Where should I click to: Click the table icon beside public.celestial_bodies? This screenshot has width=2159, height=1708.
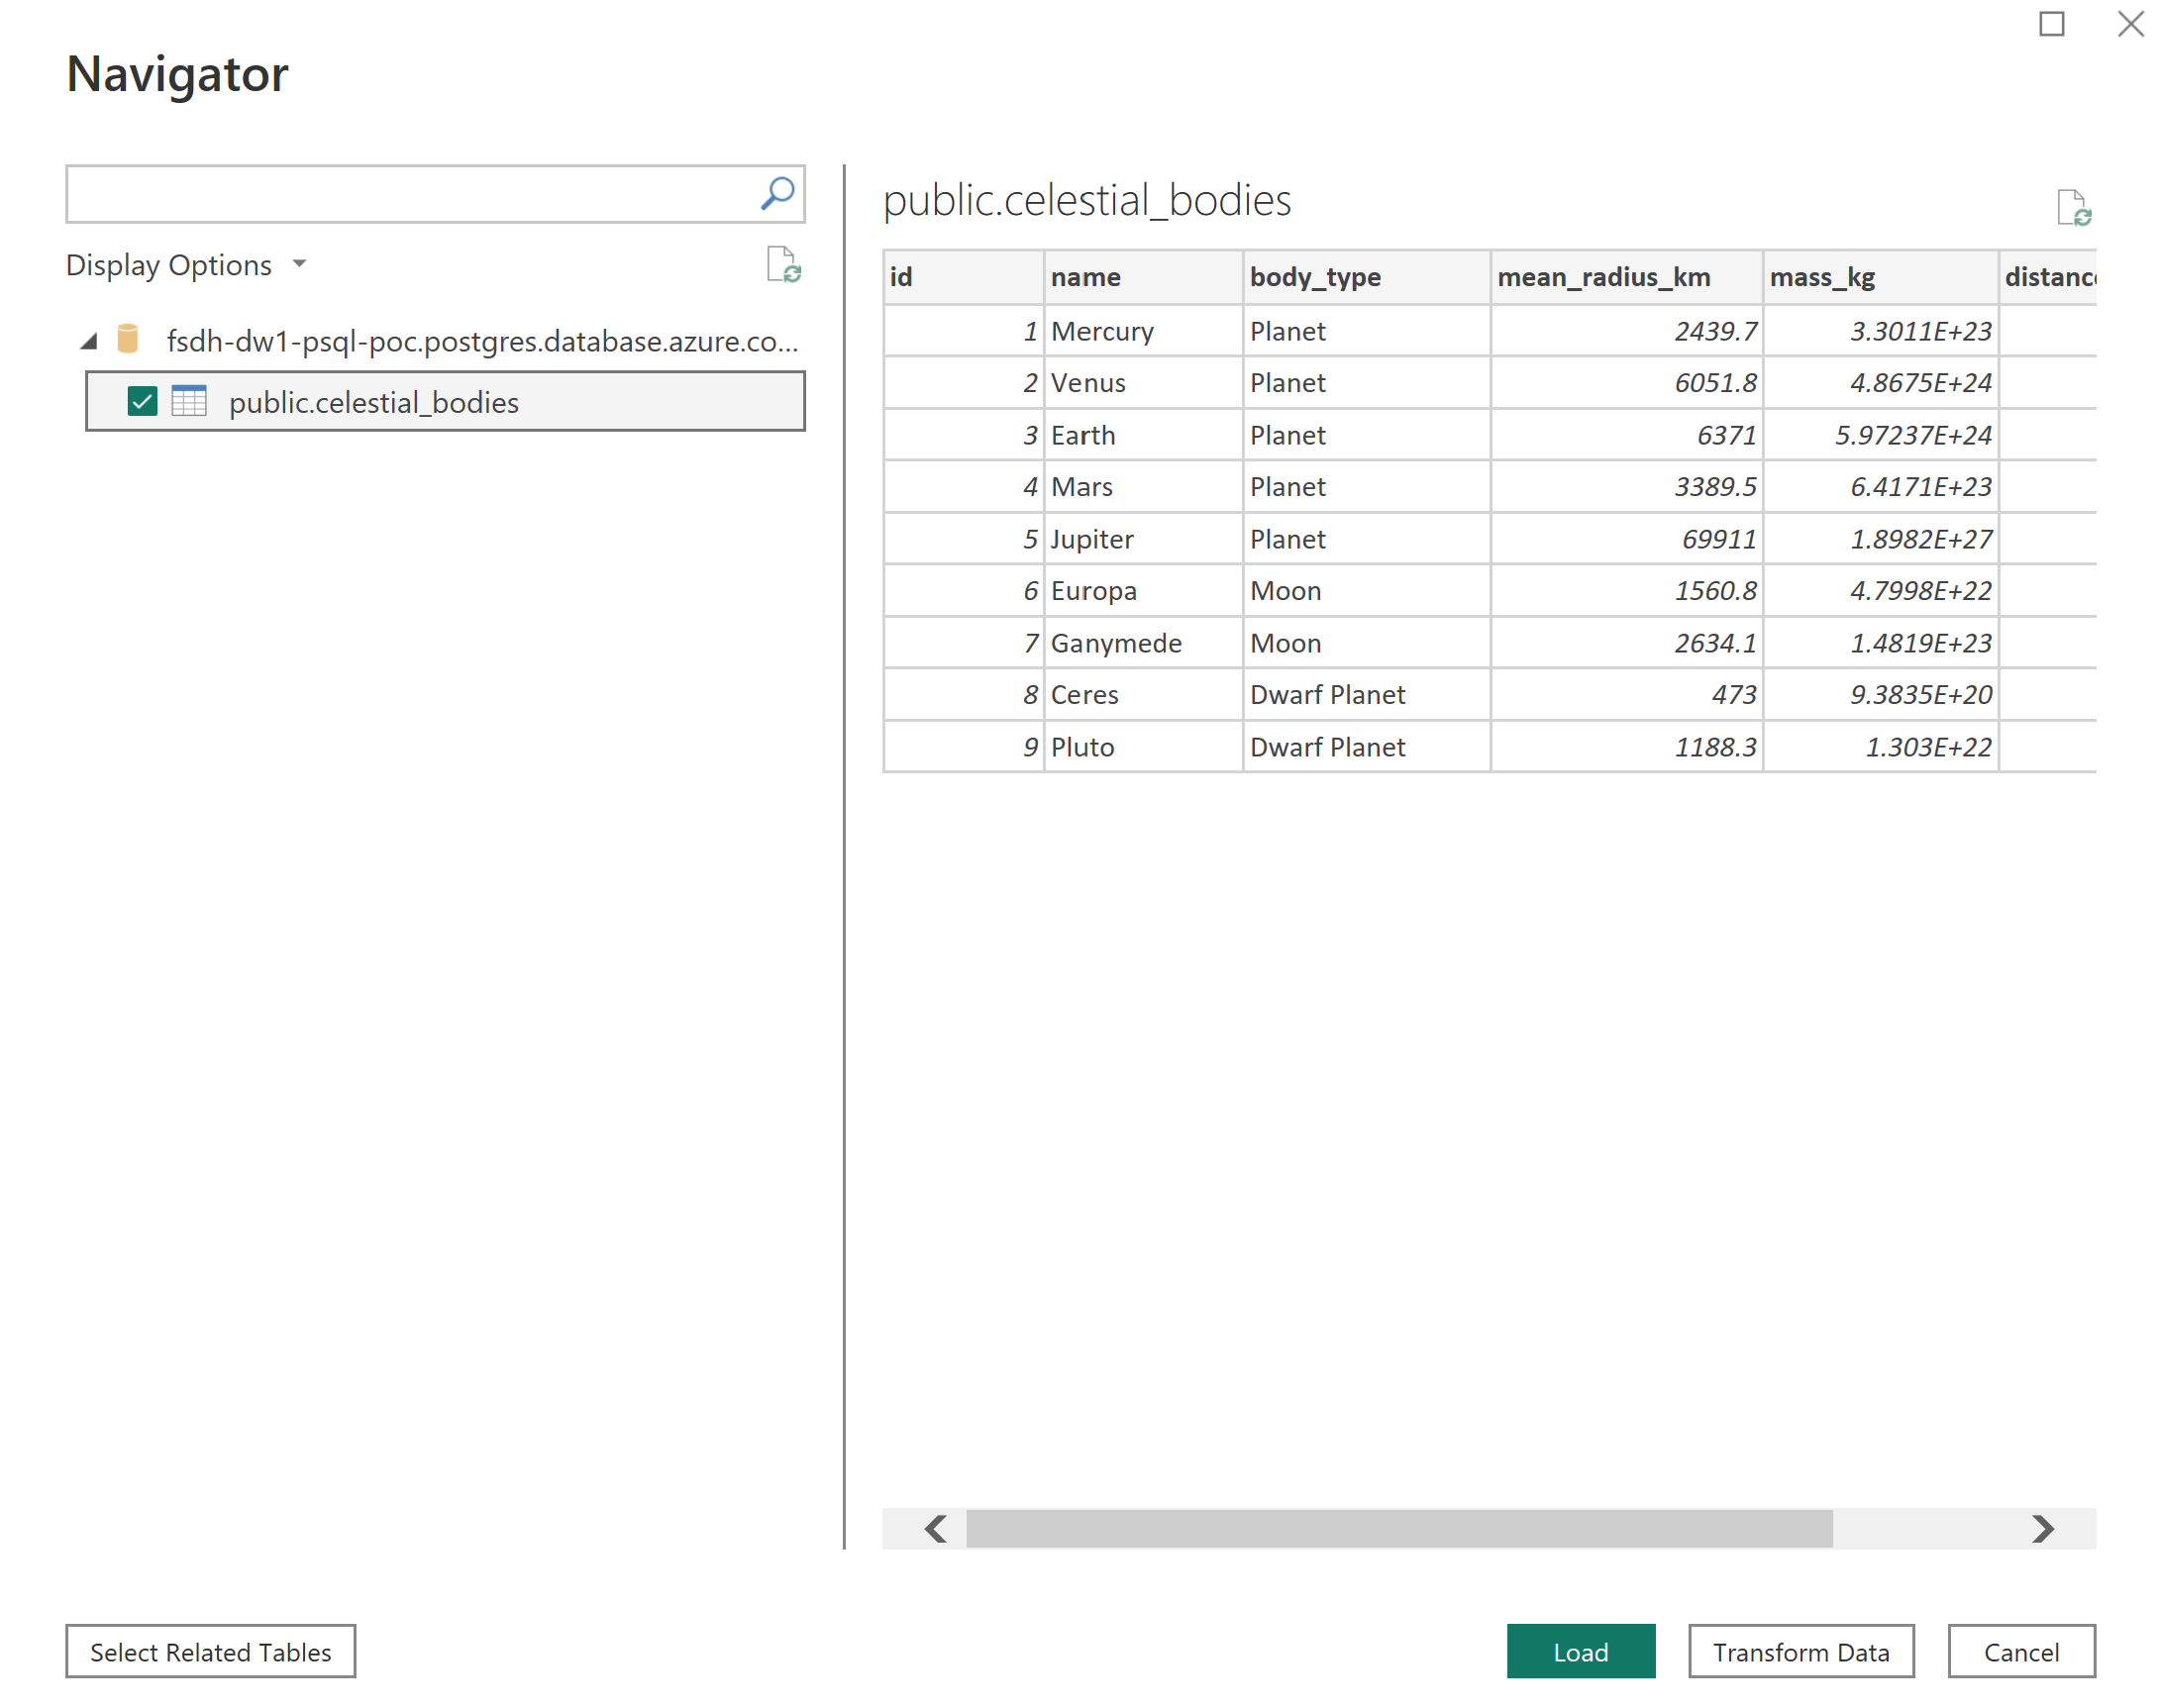pyautogui.click(x=188, y=401)
